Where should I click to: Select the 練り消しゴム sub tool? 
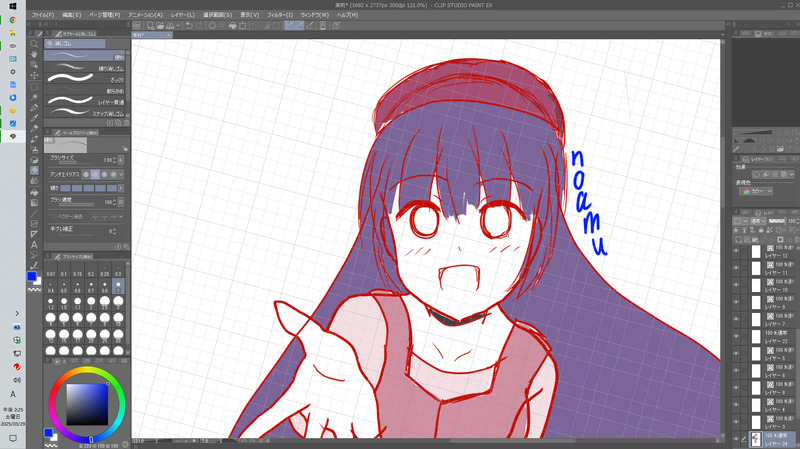[86, 68]
